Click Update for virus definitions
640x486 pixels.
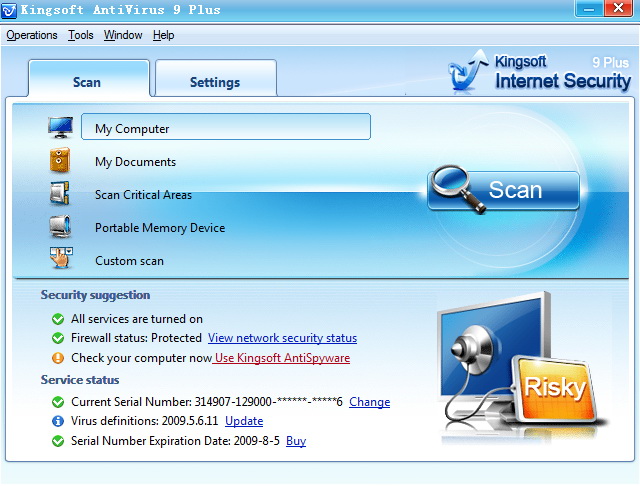[244, 421]
